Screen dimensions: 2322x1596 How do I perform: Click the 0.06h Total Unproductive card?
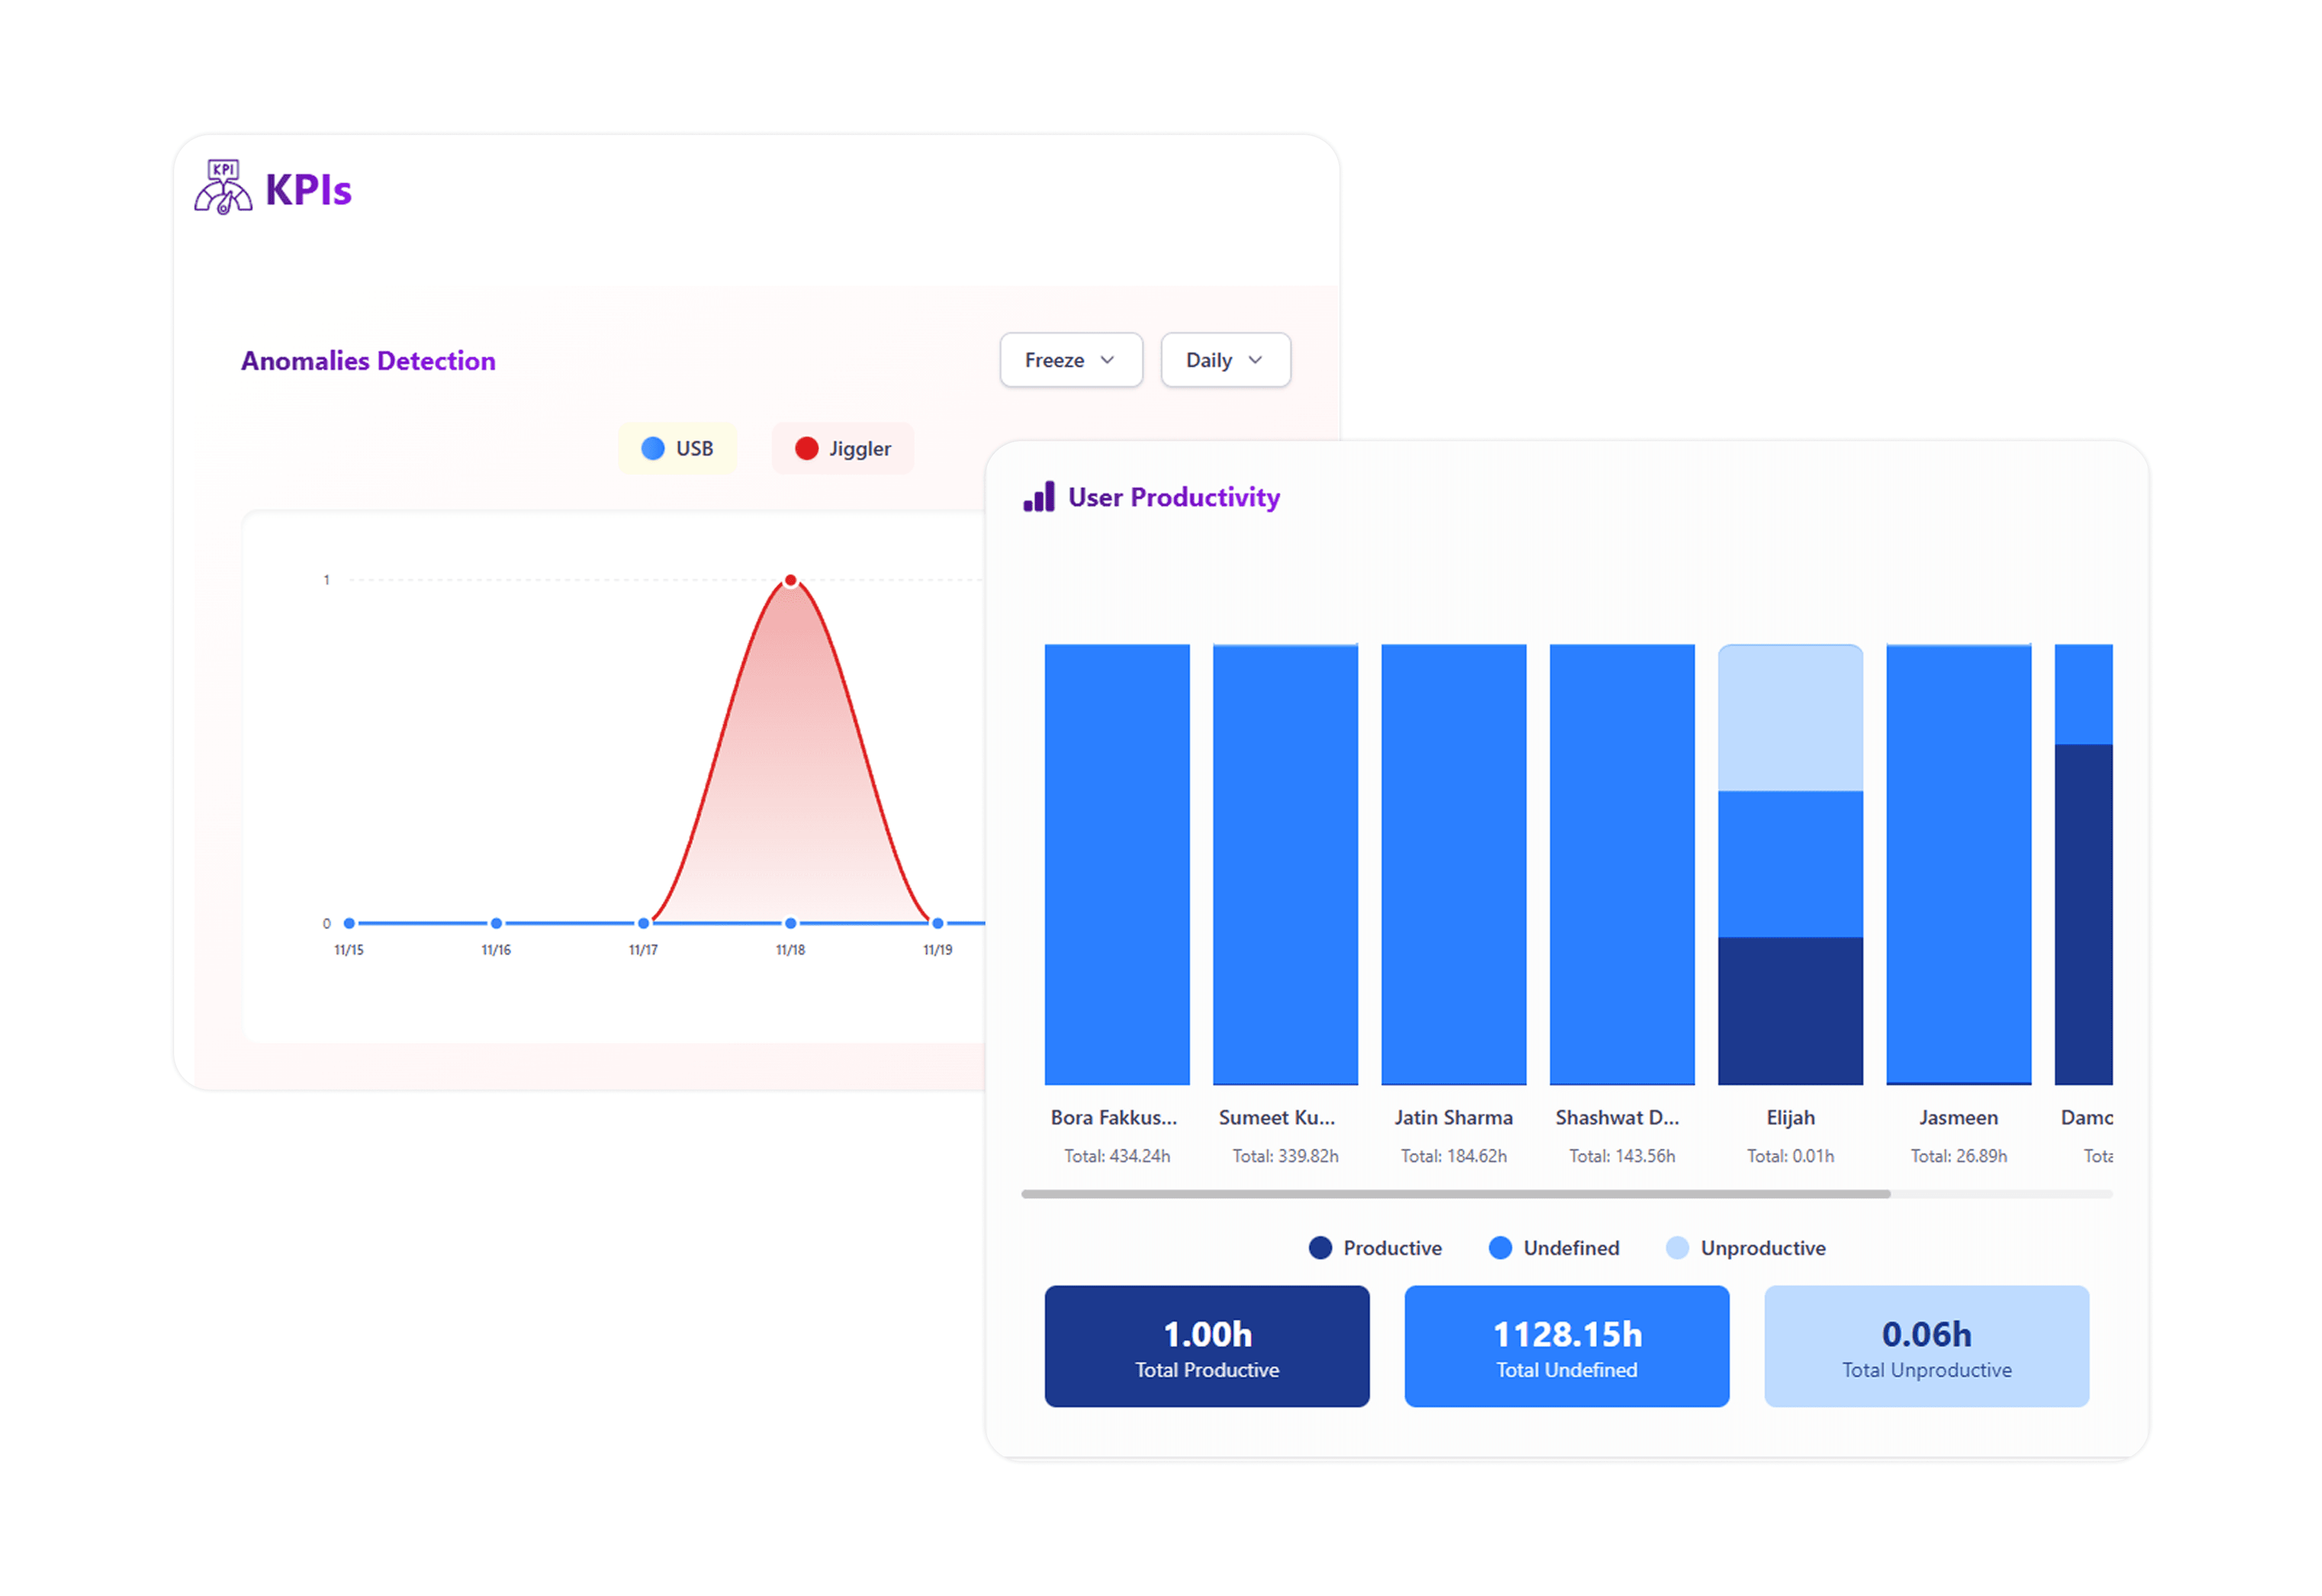(x=1925, y=1346)
